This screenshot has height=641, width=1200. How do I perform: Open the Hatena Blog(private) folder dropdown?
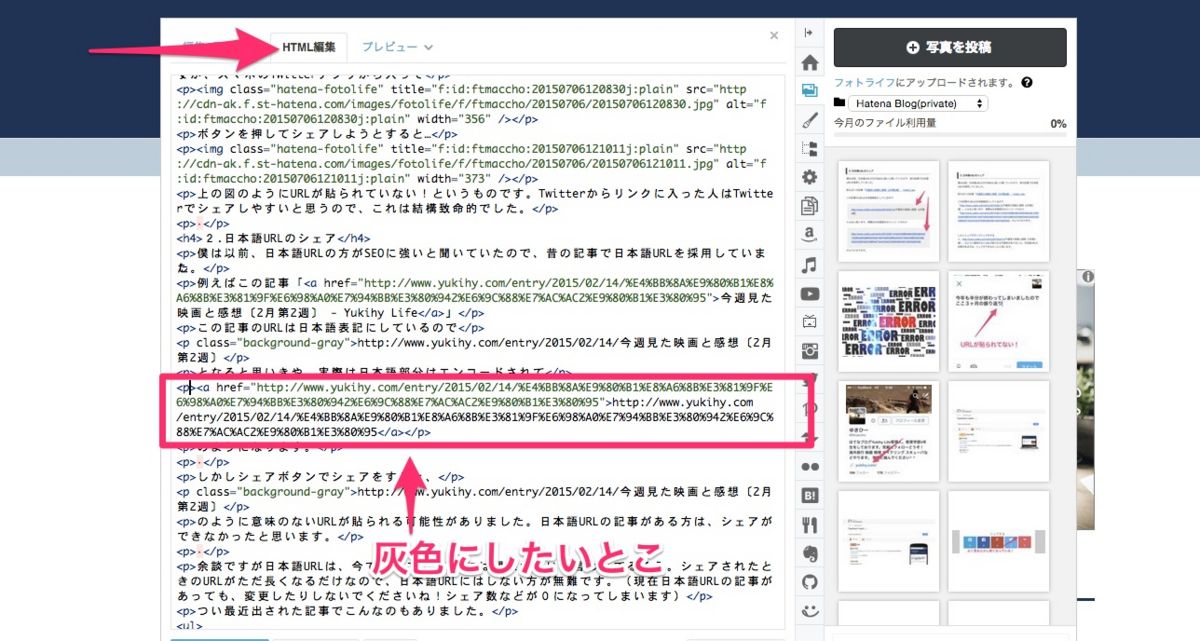click(918, 103)
